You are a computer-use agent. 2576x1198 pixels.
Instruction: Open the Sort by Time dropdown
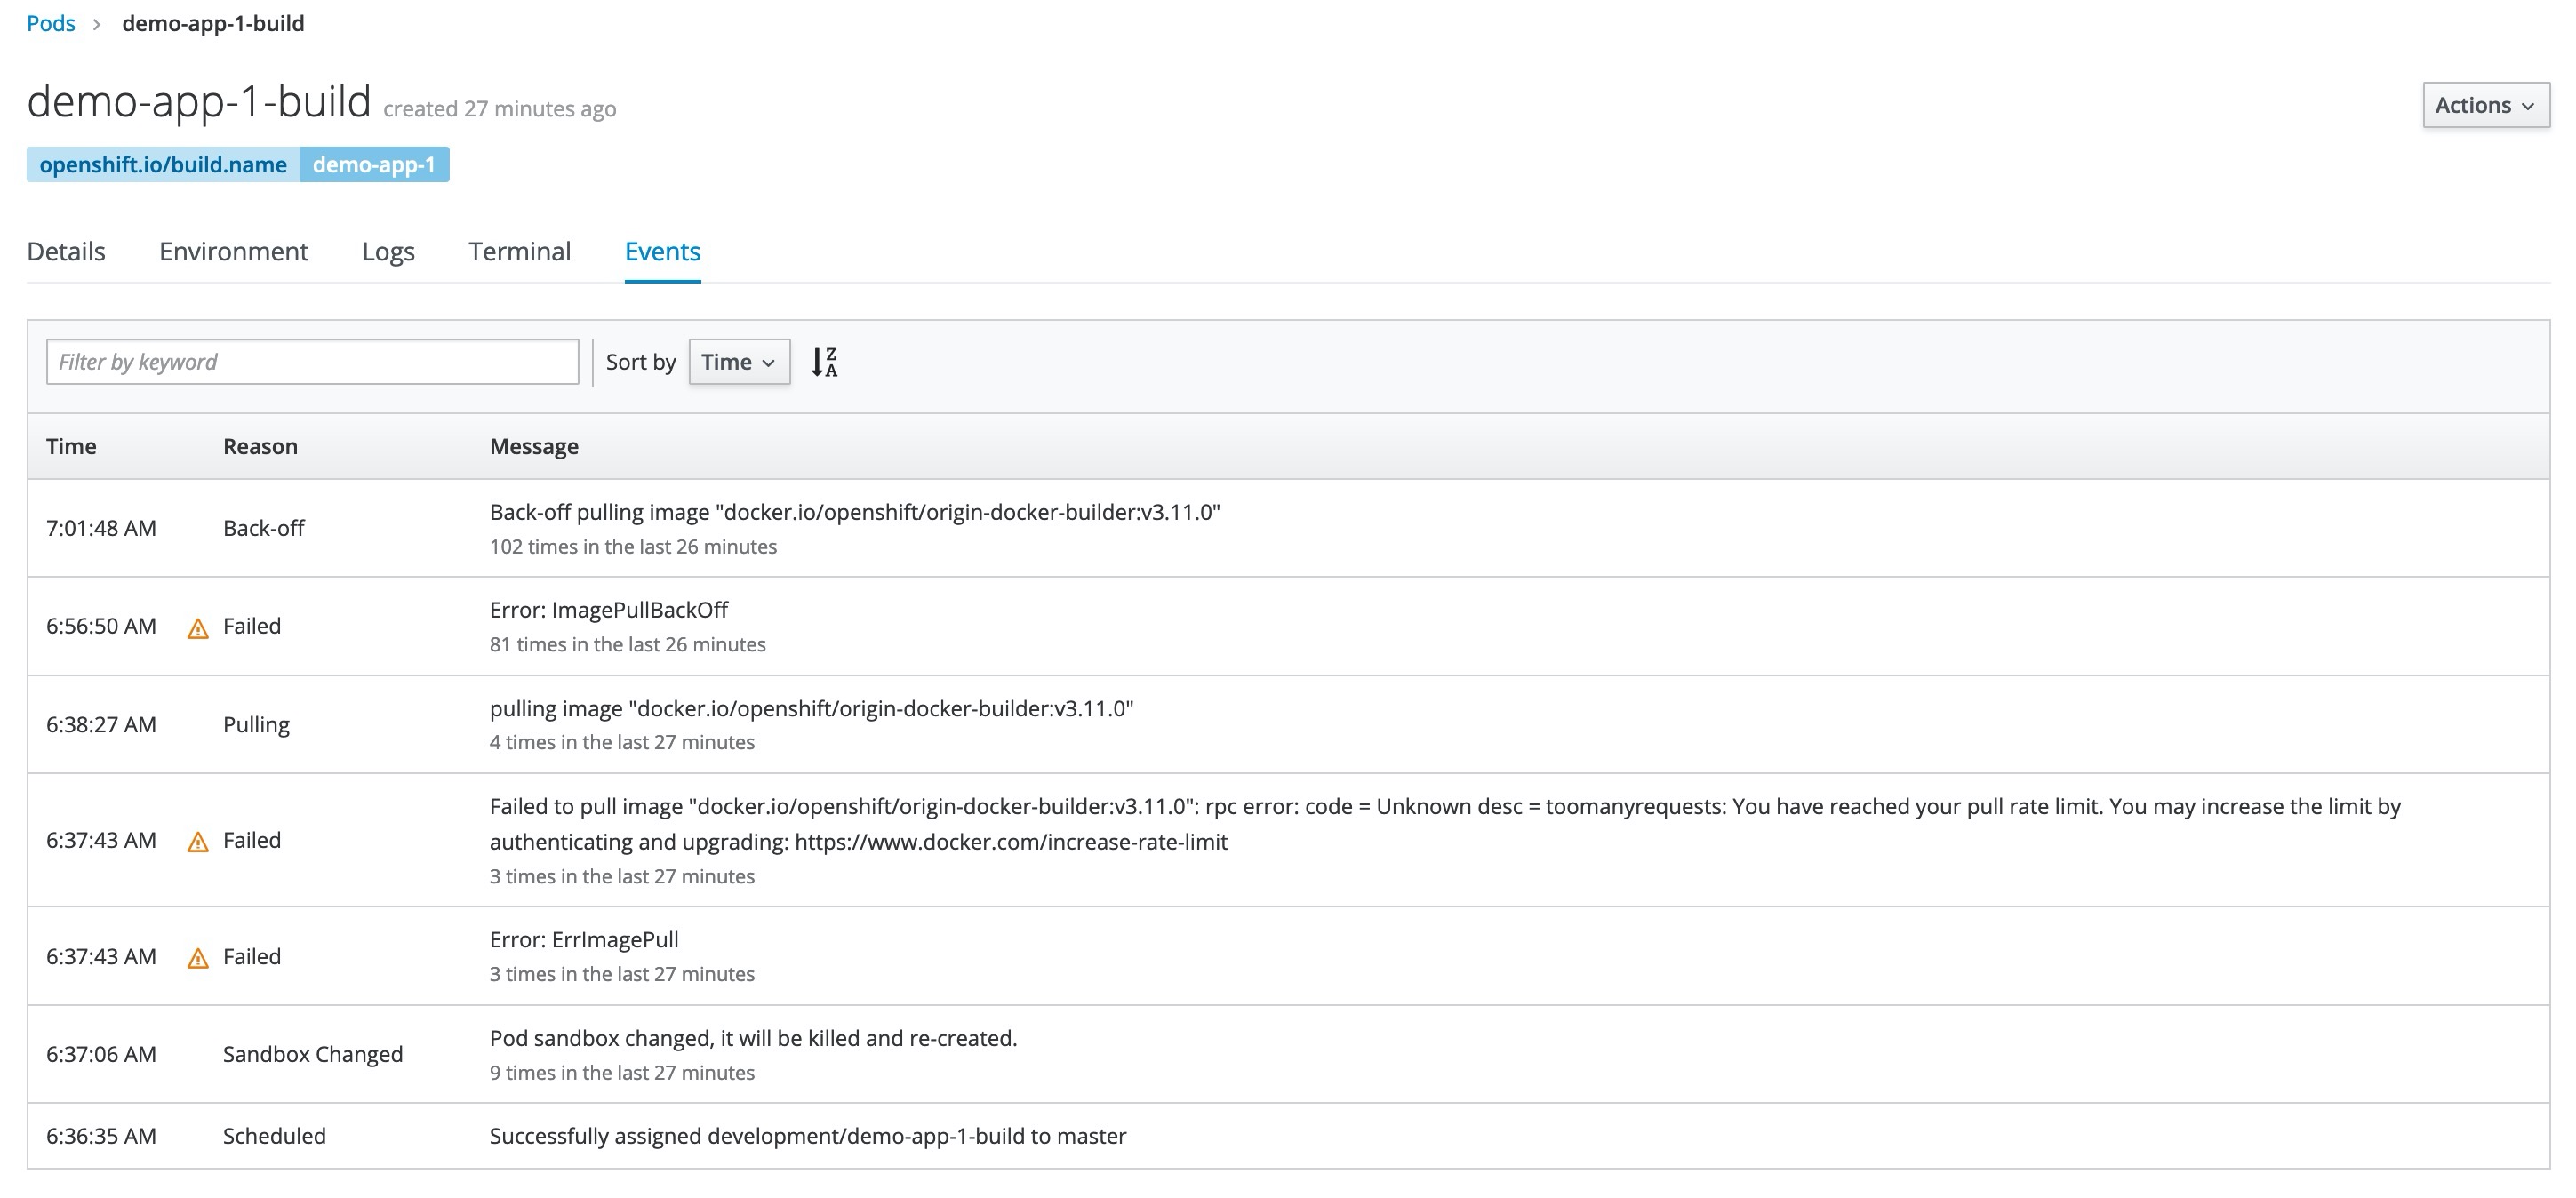[738, 362]
